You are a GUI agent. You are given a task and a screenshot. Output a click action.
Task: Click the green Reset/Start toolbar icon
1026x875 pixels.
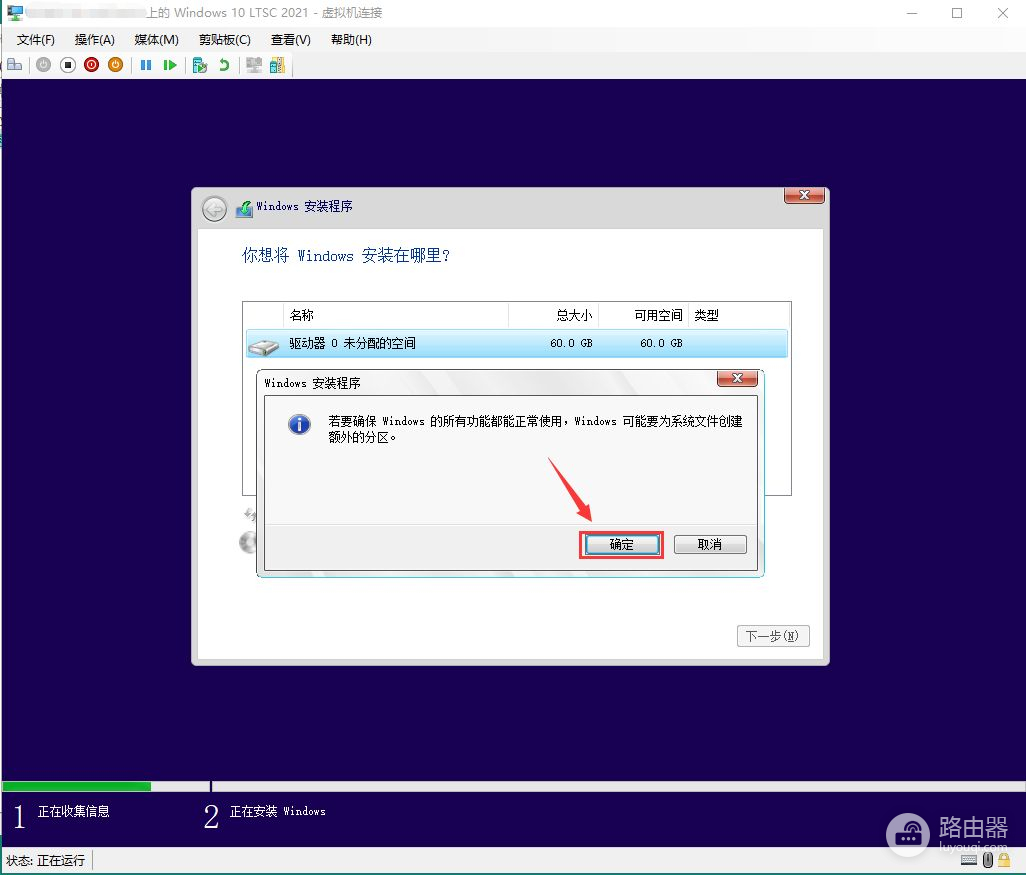[170, 65]
